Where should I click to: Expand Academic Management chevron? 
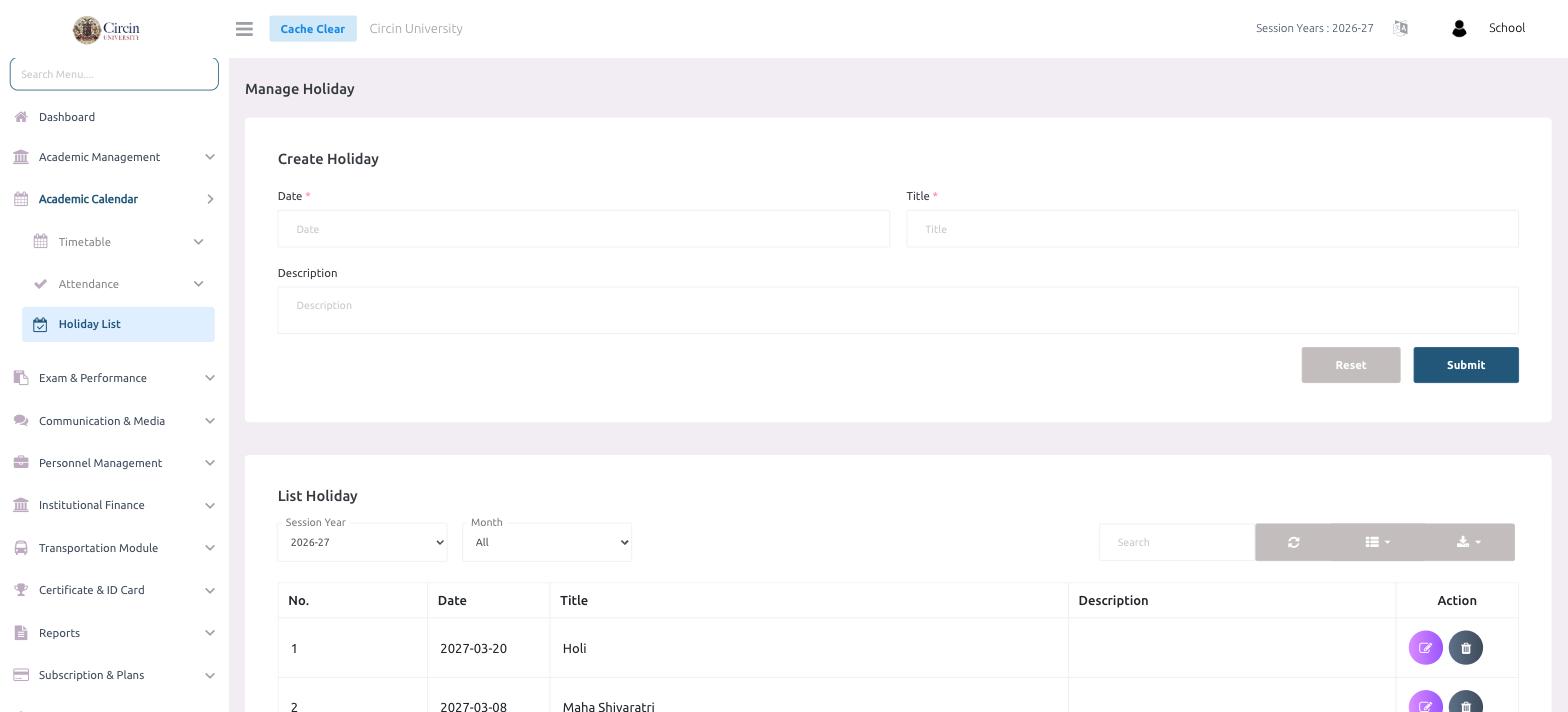(210, 157)
